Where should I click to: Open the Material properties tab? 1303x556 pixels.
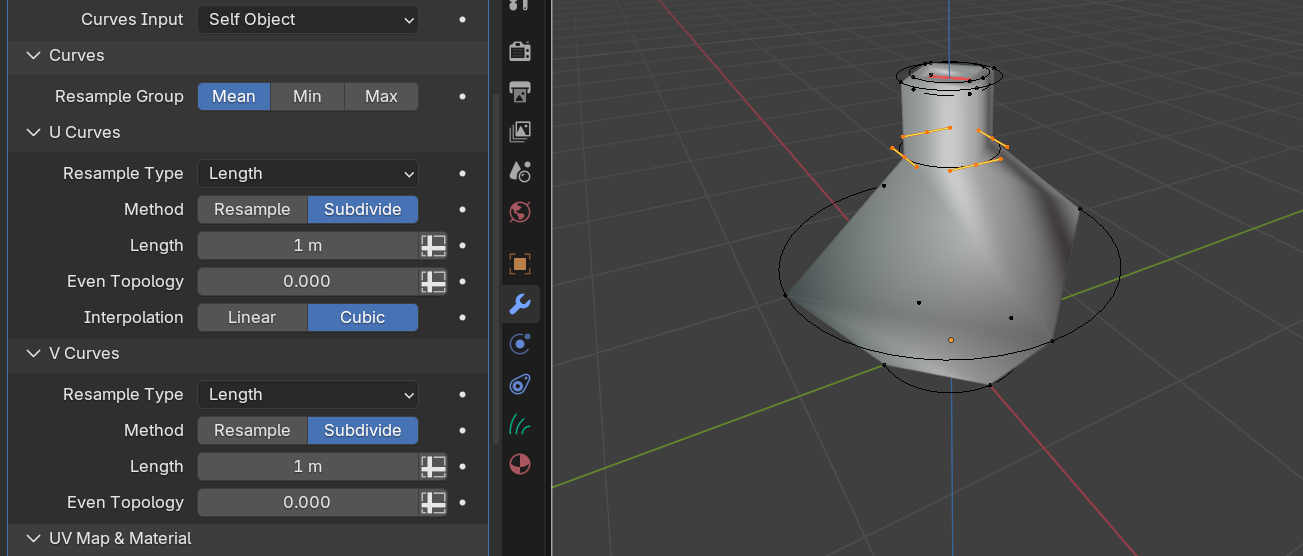point(520,464)
